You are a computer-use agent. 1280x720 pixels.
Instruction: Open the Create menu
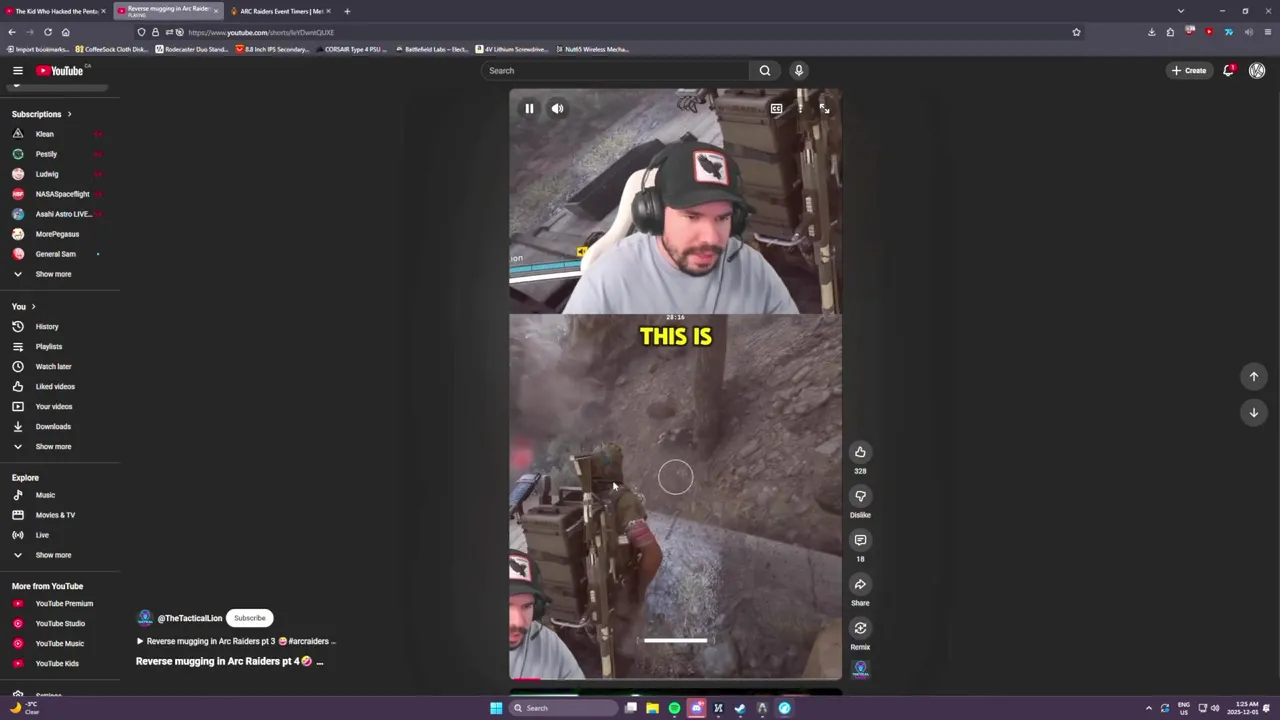[x=1189, y=70]
